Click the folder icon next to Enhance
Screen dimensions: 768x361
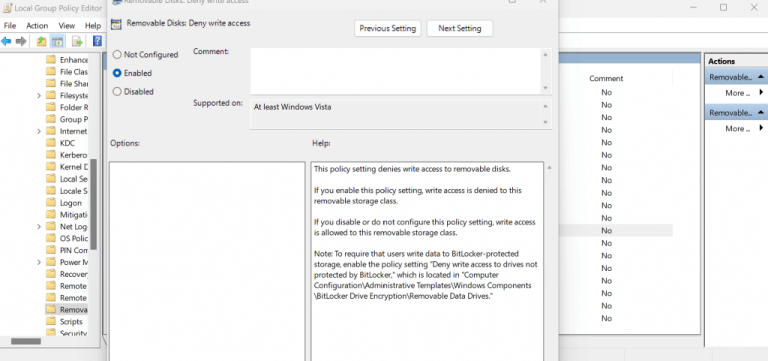(x=50, y=60)
